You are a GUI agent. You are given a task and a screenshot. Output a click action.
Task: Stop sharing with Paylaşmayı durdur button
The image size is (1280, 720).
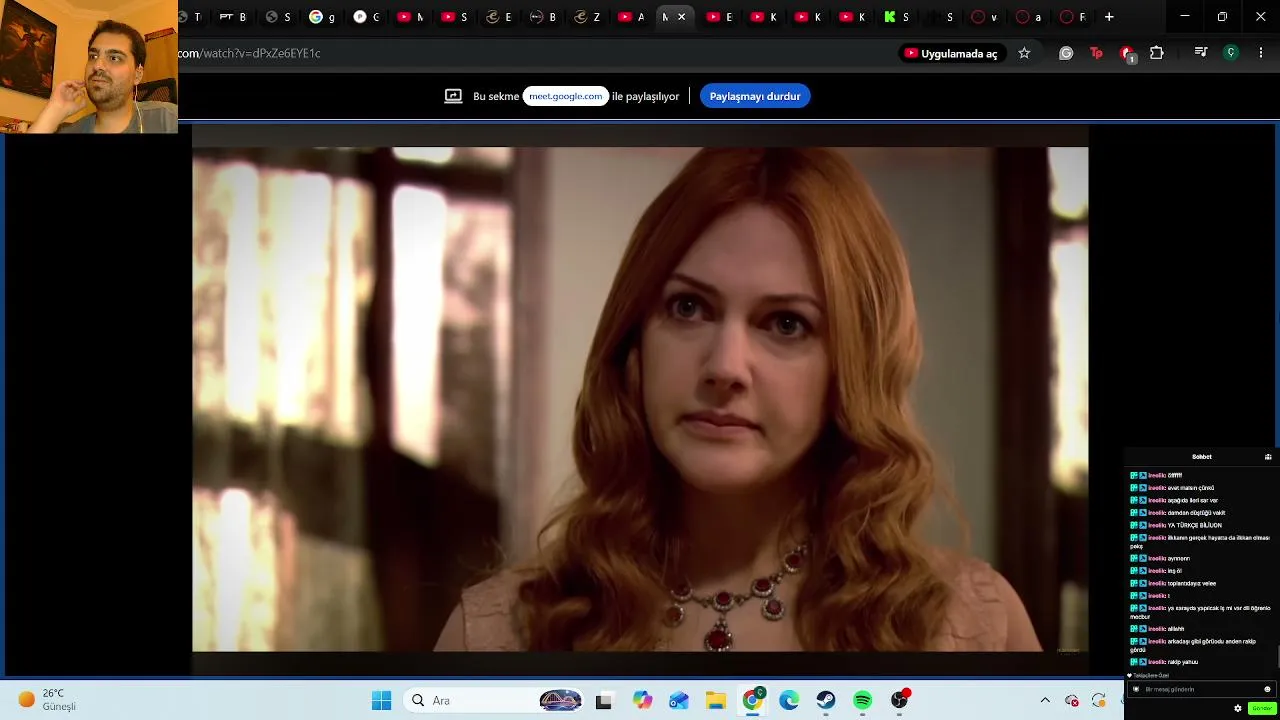click(x=755, y=96)
